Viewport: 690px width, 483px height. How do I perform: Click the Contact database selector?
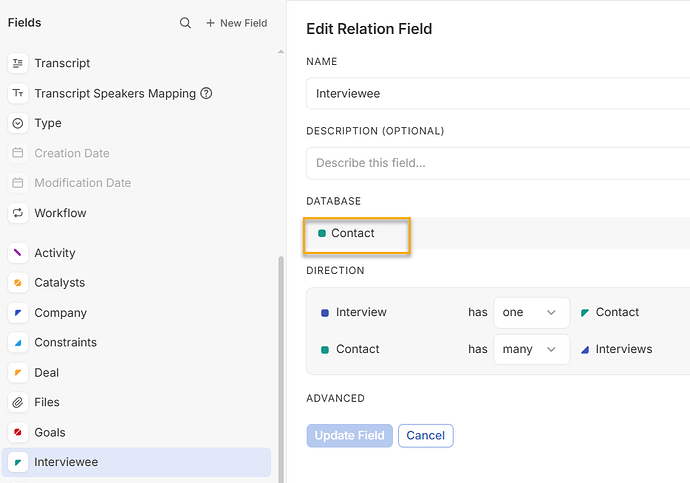pos(357,234)
